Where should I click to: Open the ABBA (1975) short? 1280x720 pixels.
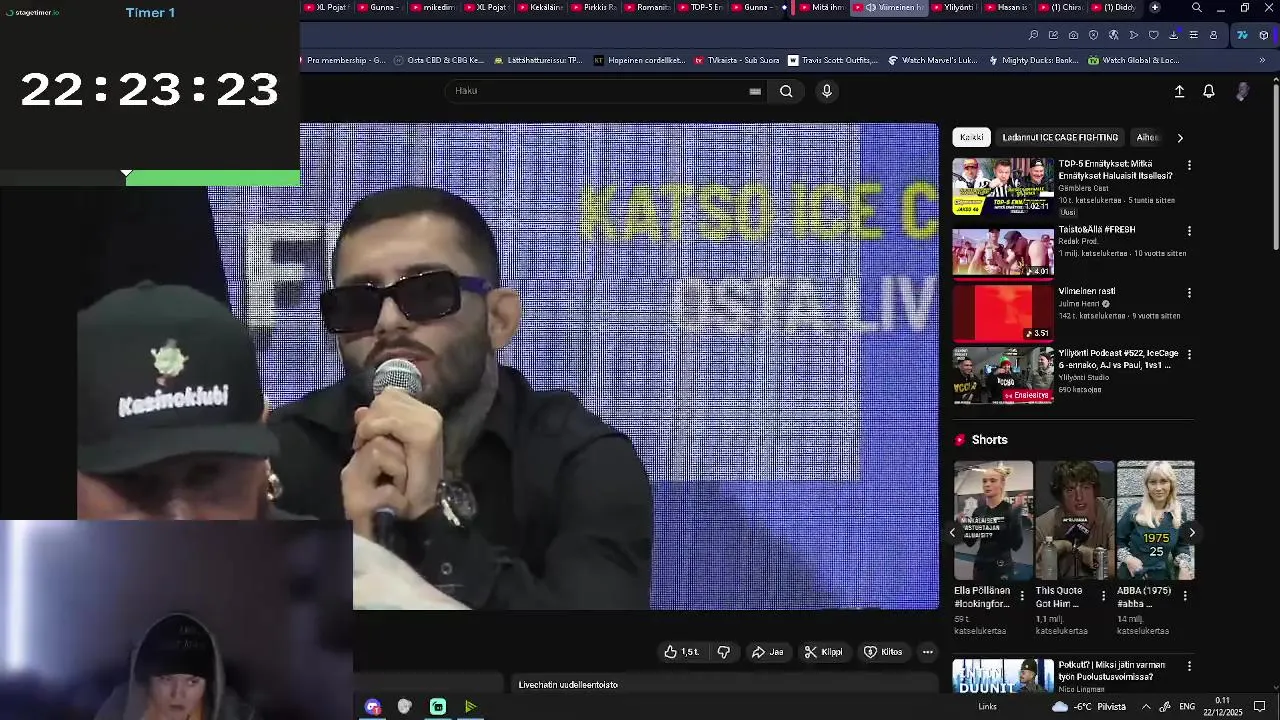[1155, 521]
